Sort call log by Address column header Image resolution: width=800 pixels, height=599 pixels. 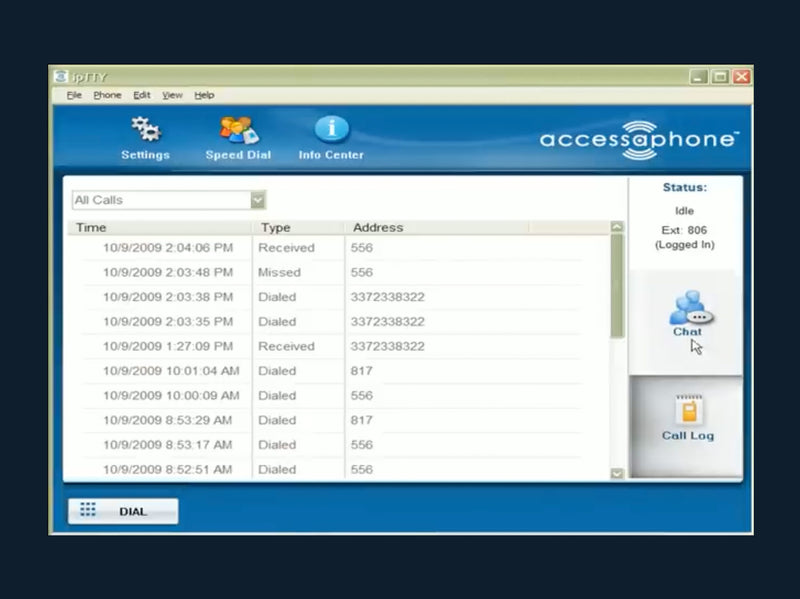437,228
